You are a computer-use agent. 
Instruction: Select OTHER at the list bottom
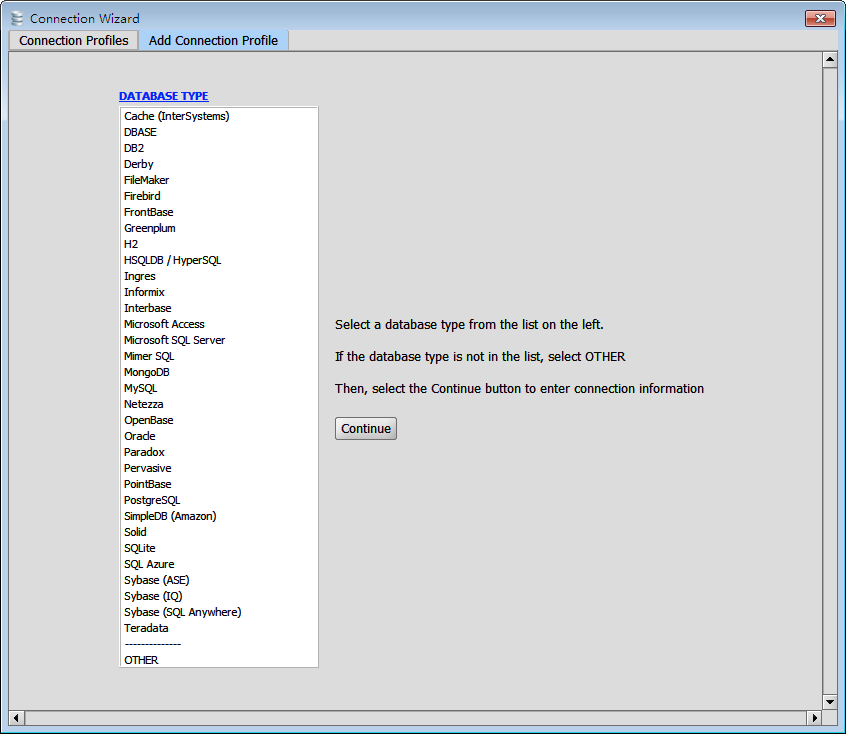click(219, 661)
